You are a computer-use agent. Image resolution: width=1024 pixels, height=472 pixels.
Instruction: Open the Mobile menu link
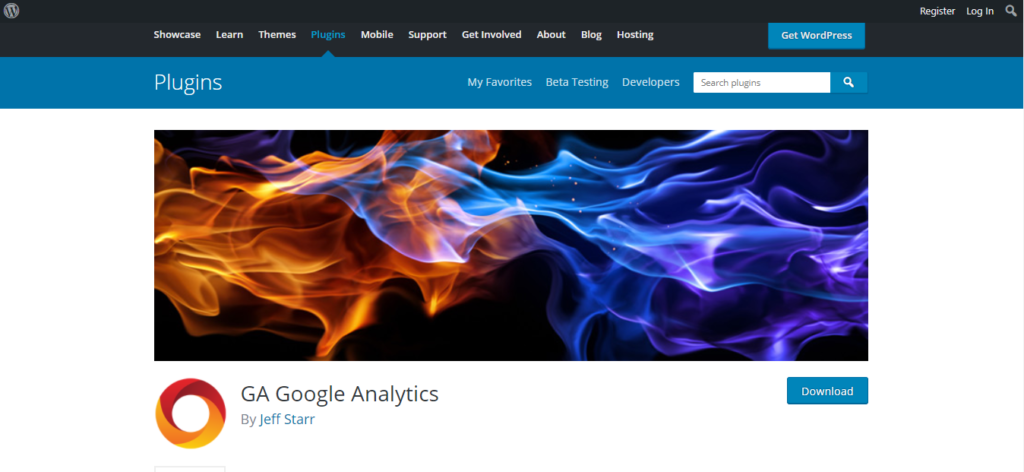point(377,35)
